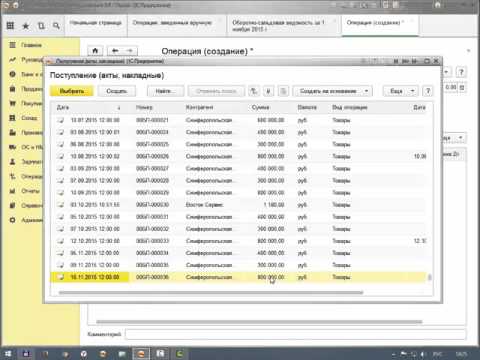Select row dated 03.09.2015
480x360 pixels.
[239, 168]
